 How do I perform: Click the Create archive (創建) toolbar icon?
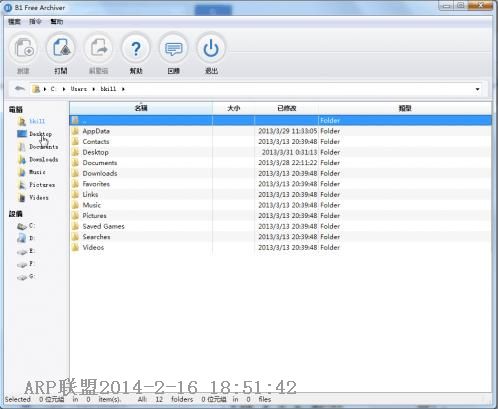pos(24,48)
